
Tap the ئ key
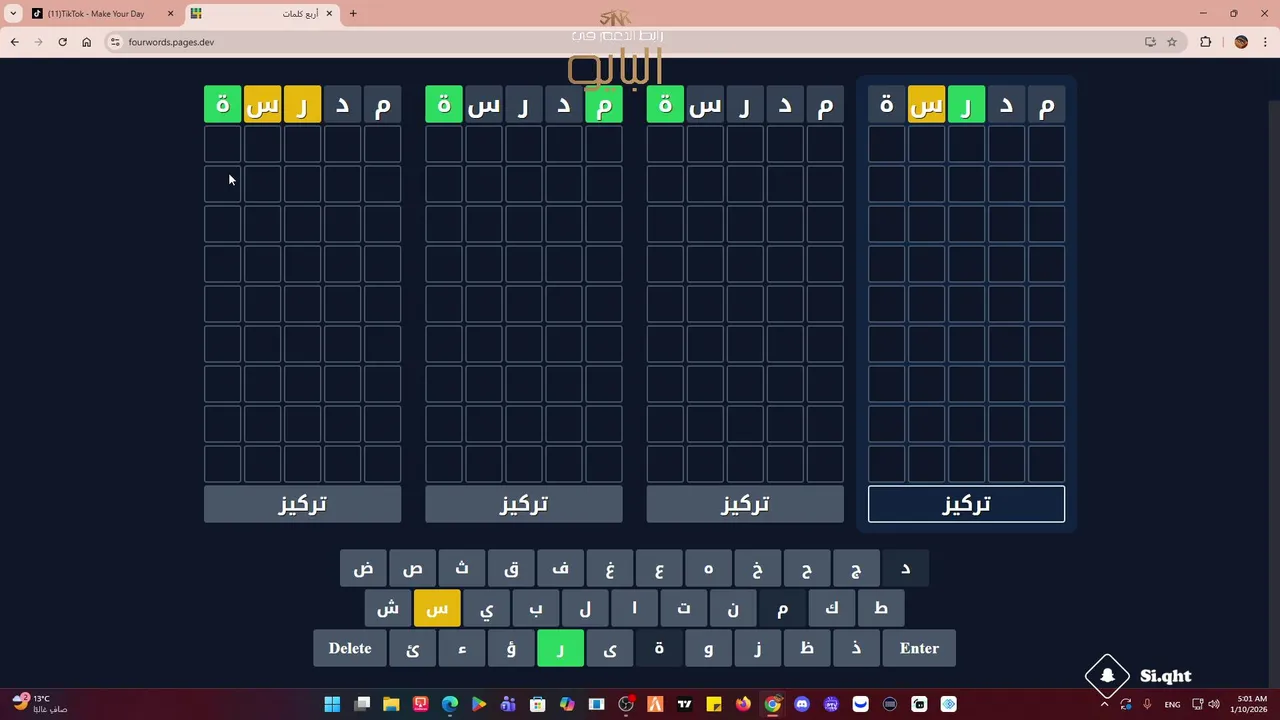(x=412, y=648)
